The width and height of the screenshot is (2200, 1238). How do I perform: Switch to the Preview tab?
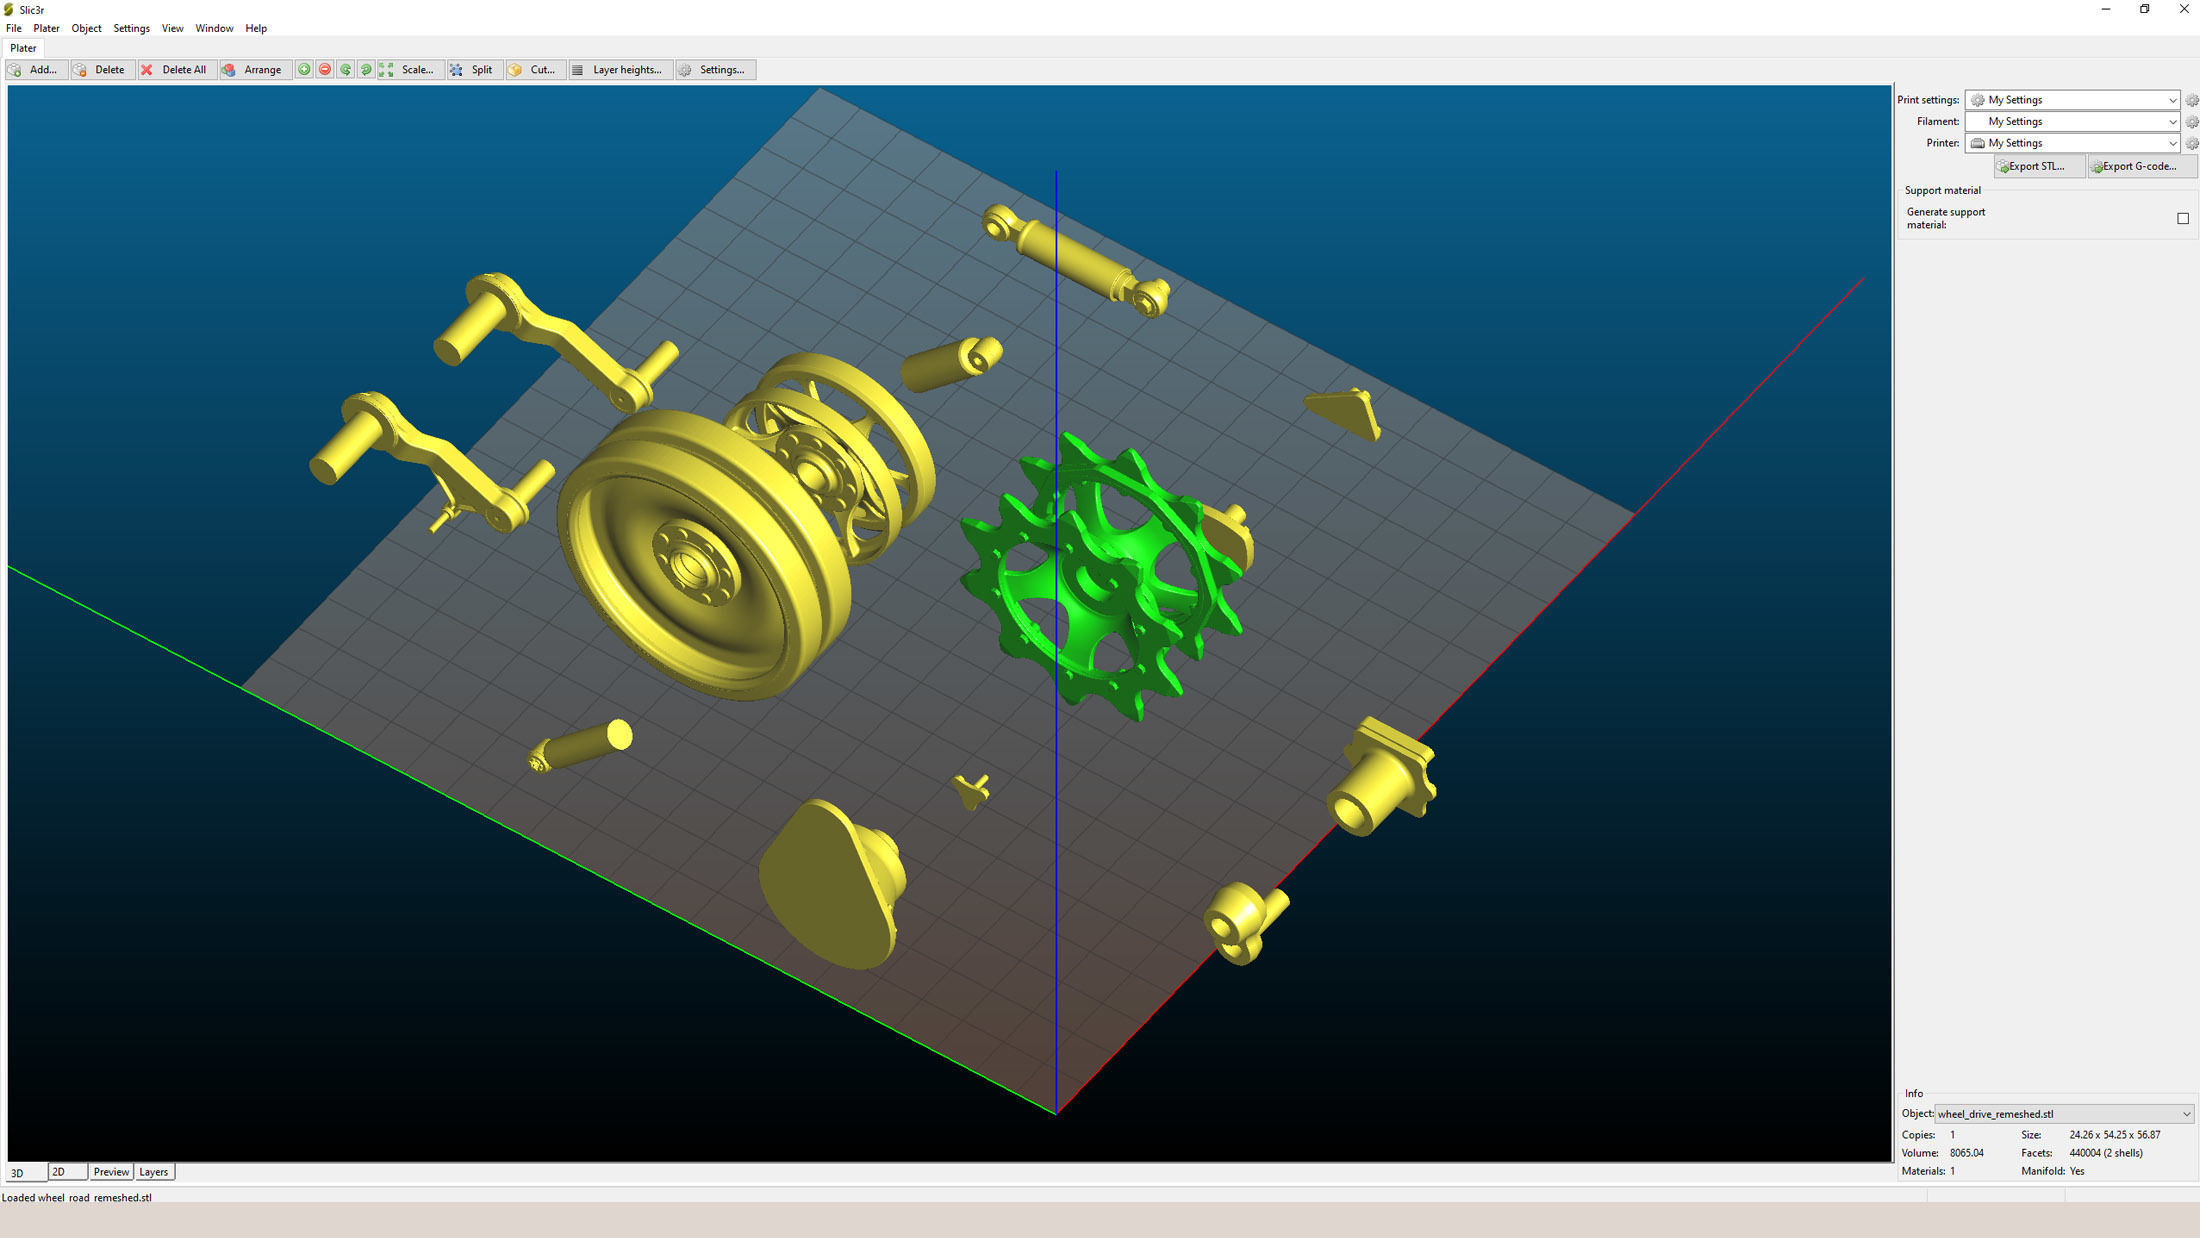111,1172
